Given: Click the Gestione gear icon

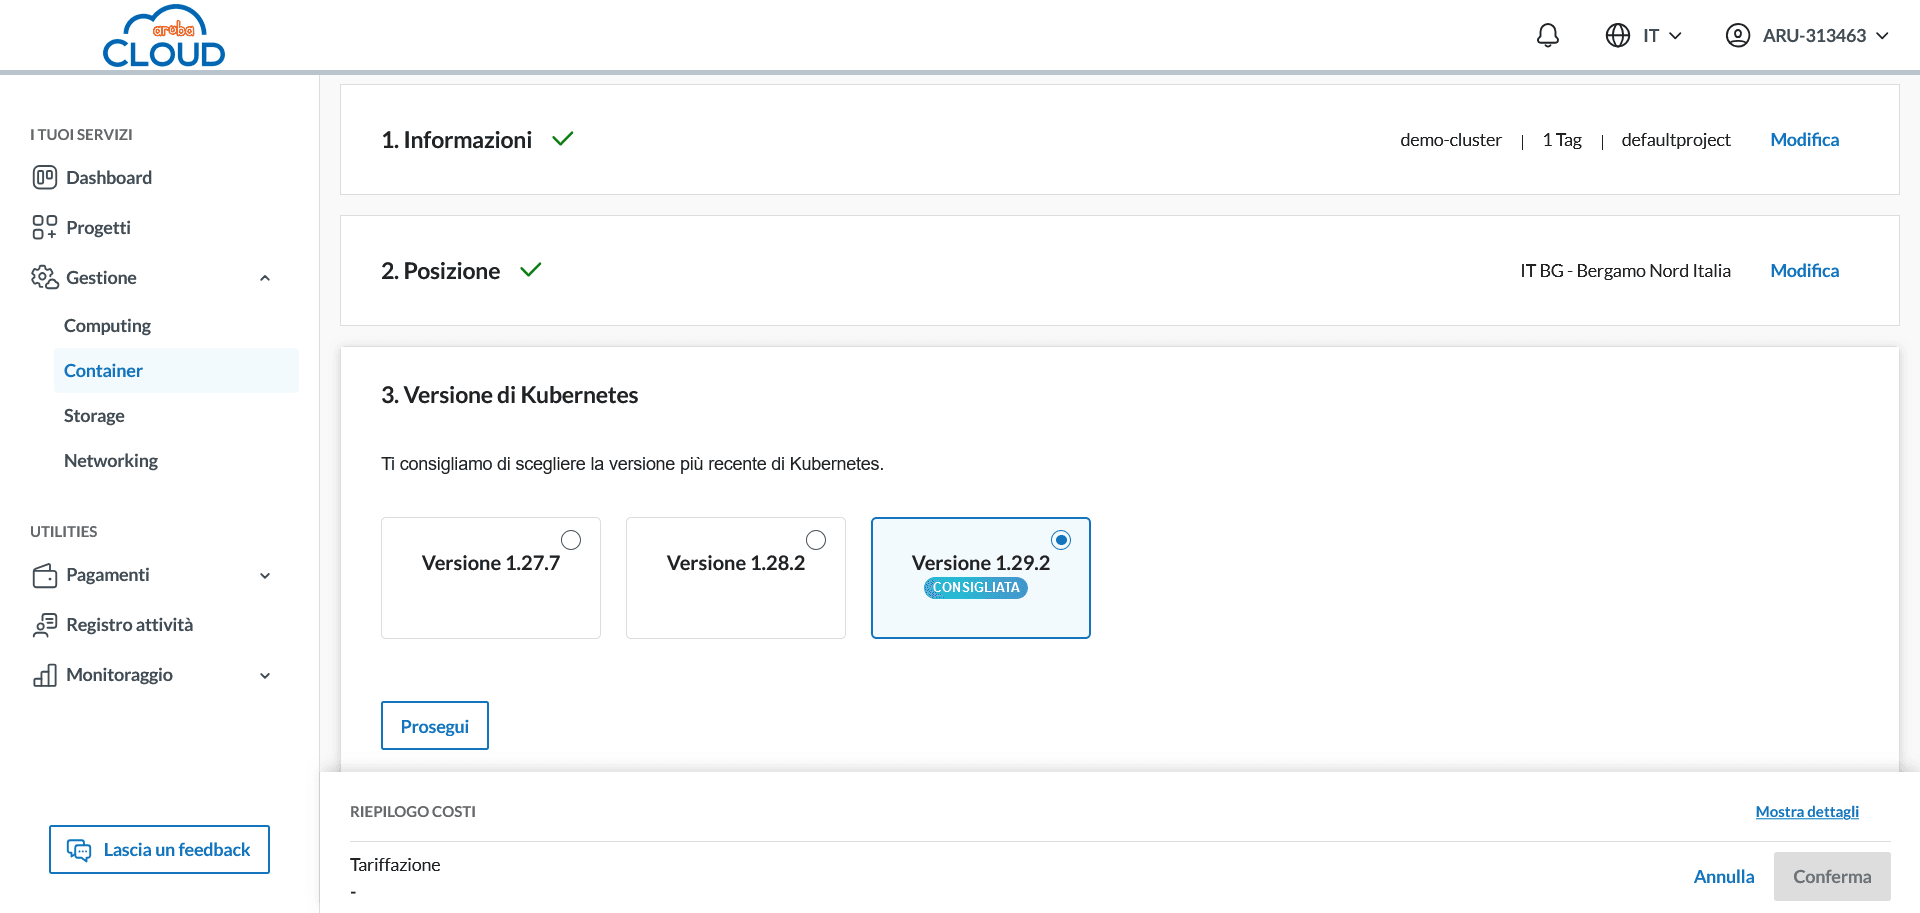Looking at the screenshot, I should point(45,278).
